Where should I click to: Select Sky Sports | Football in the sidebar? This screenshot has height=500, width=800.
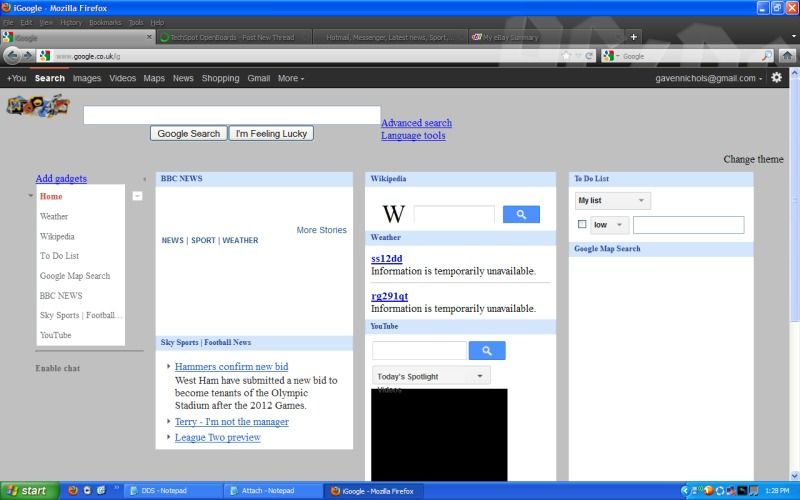tap(81, 315)
